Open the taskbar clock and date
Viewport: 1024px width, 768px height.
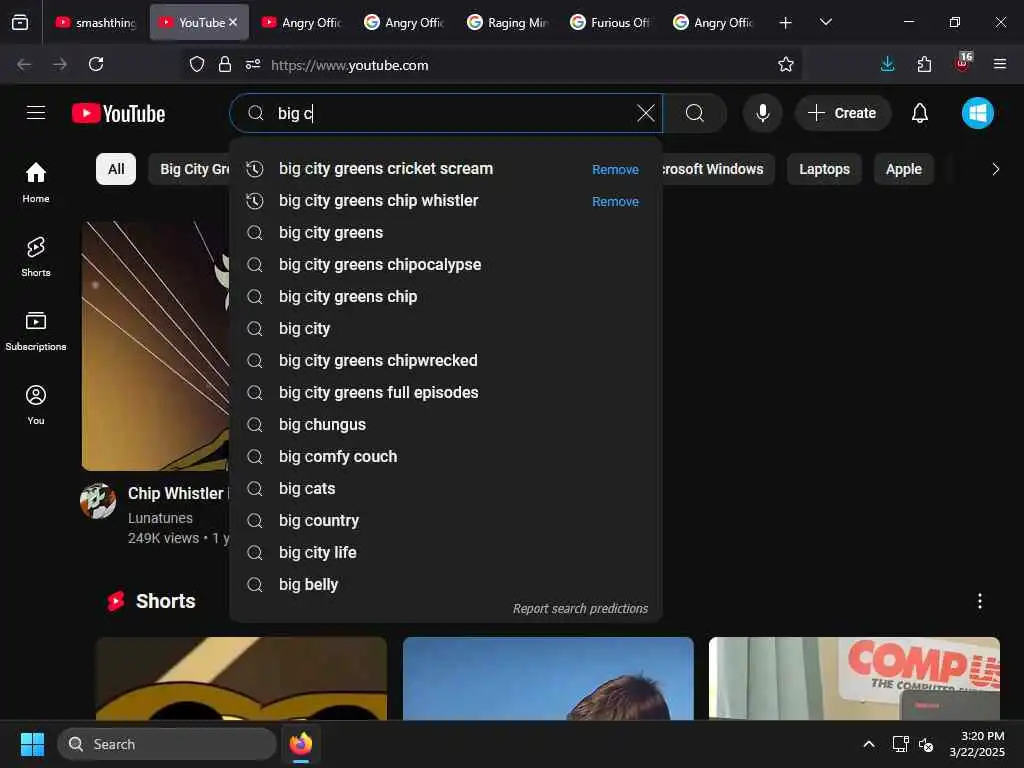[x=976, y=744]
